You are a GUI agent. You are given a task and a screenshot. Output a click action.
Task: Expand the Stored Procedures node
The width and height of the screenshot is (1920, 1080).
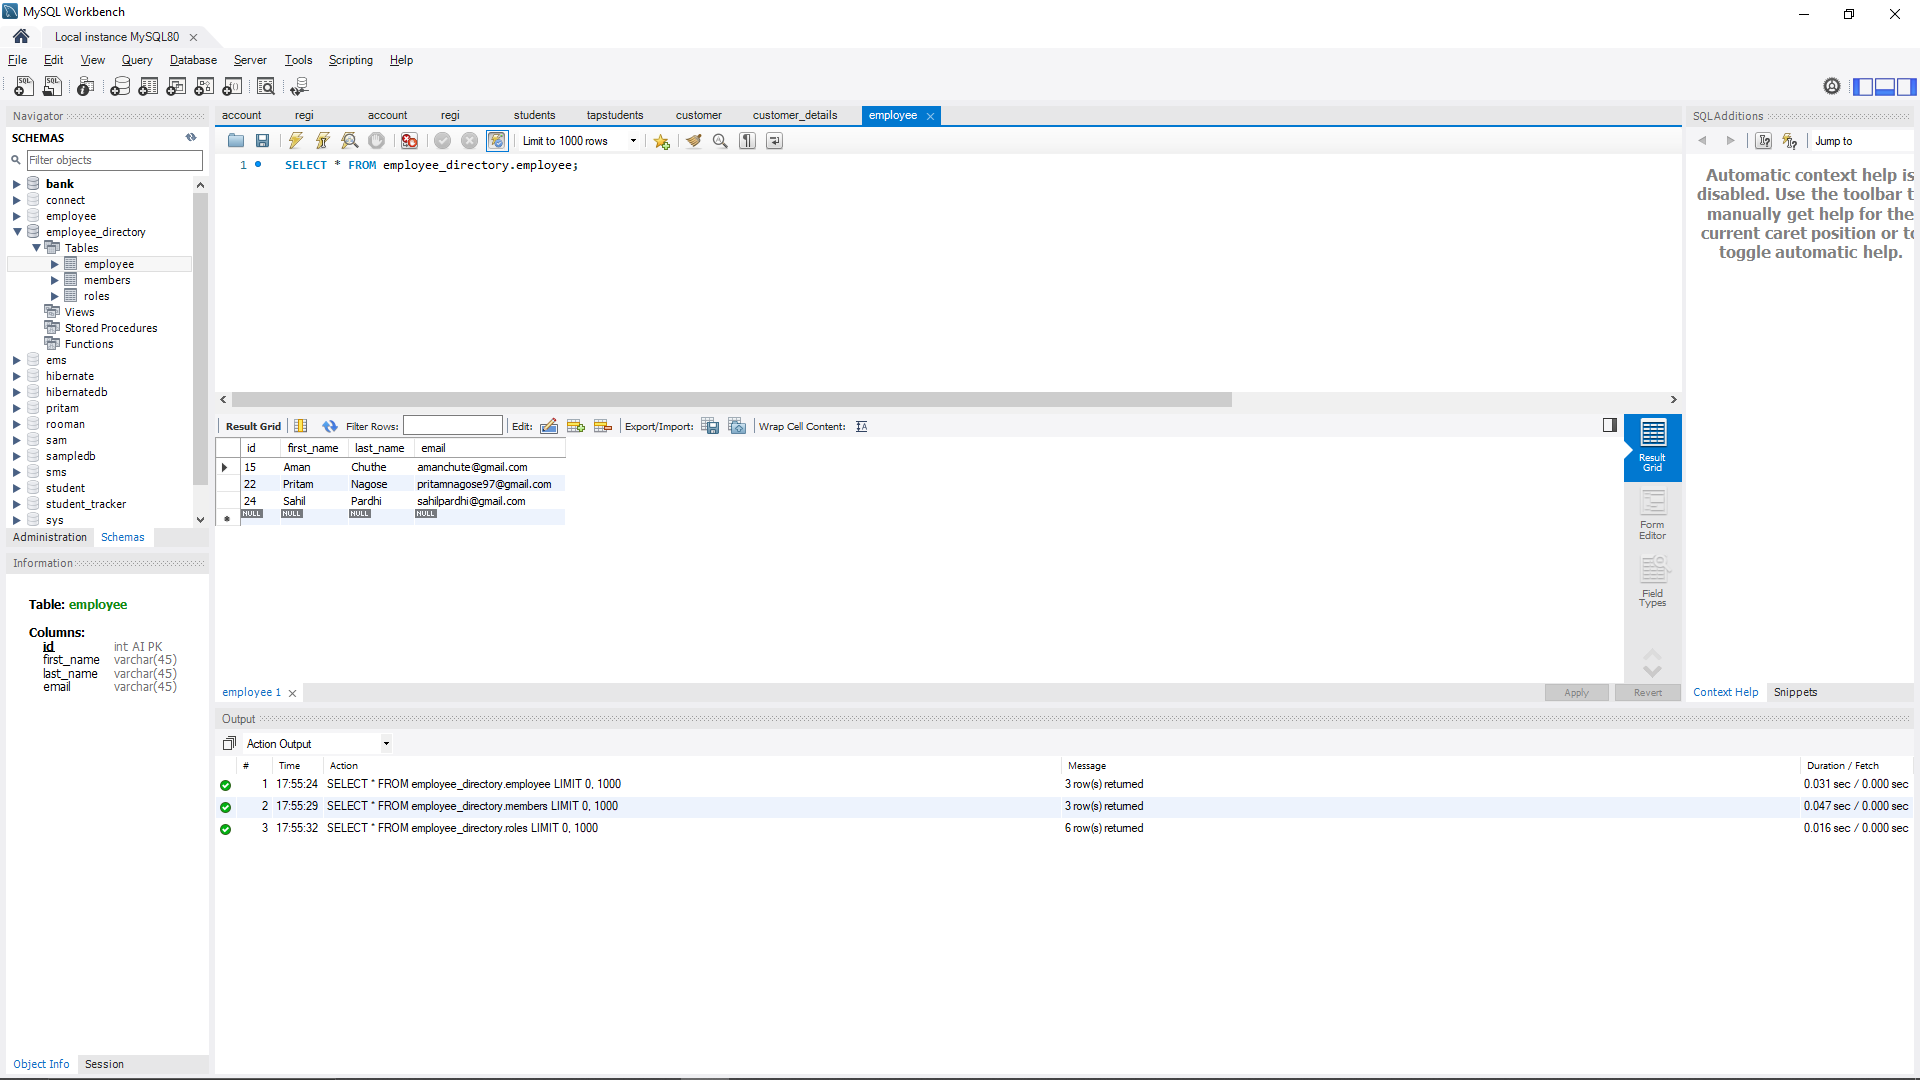pos(111,327)
